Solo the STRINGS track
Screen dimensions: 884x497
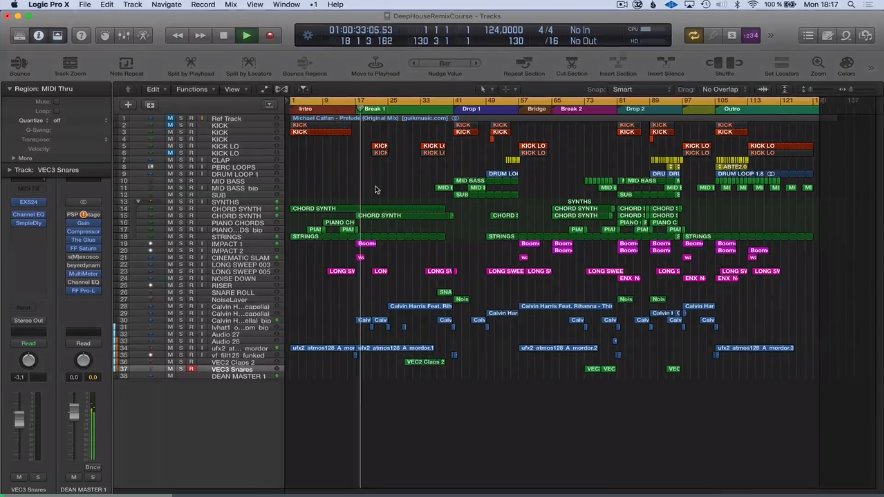(181, 237)
